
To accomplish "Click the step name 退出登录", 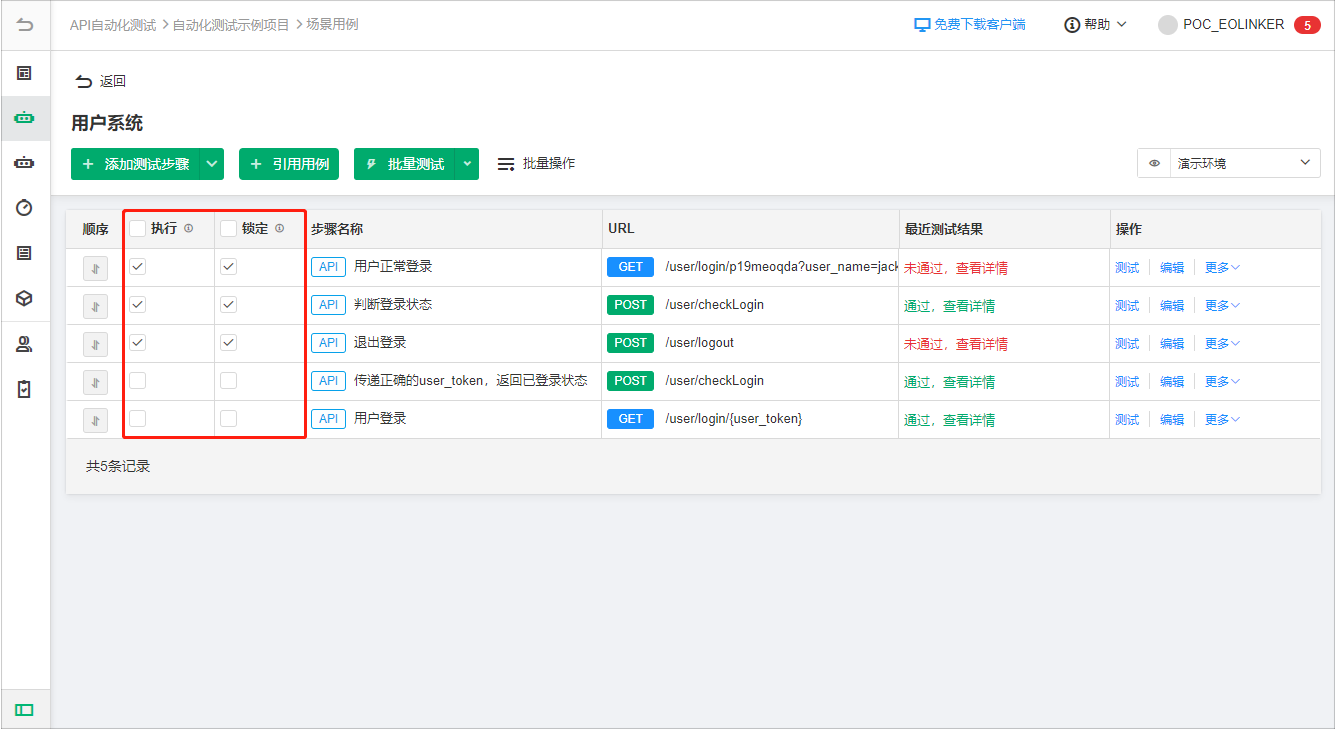I will (380, 343).
